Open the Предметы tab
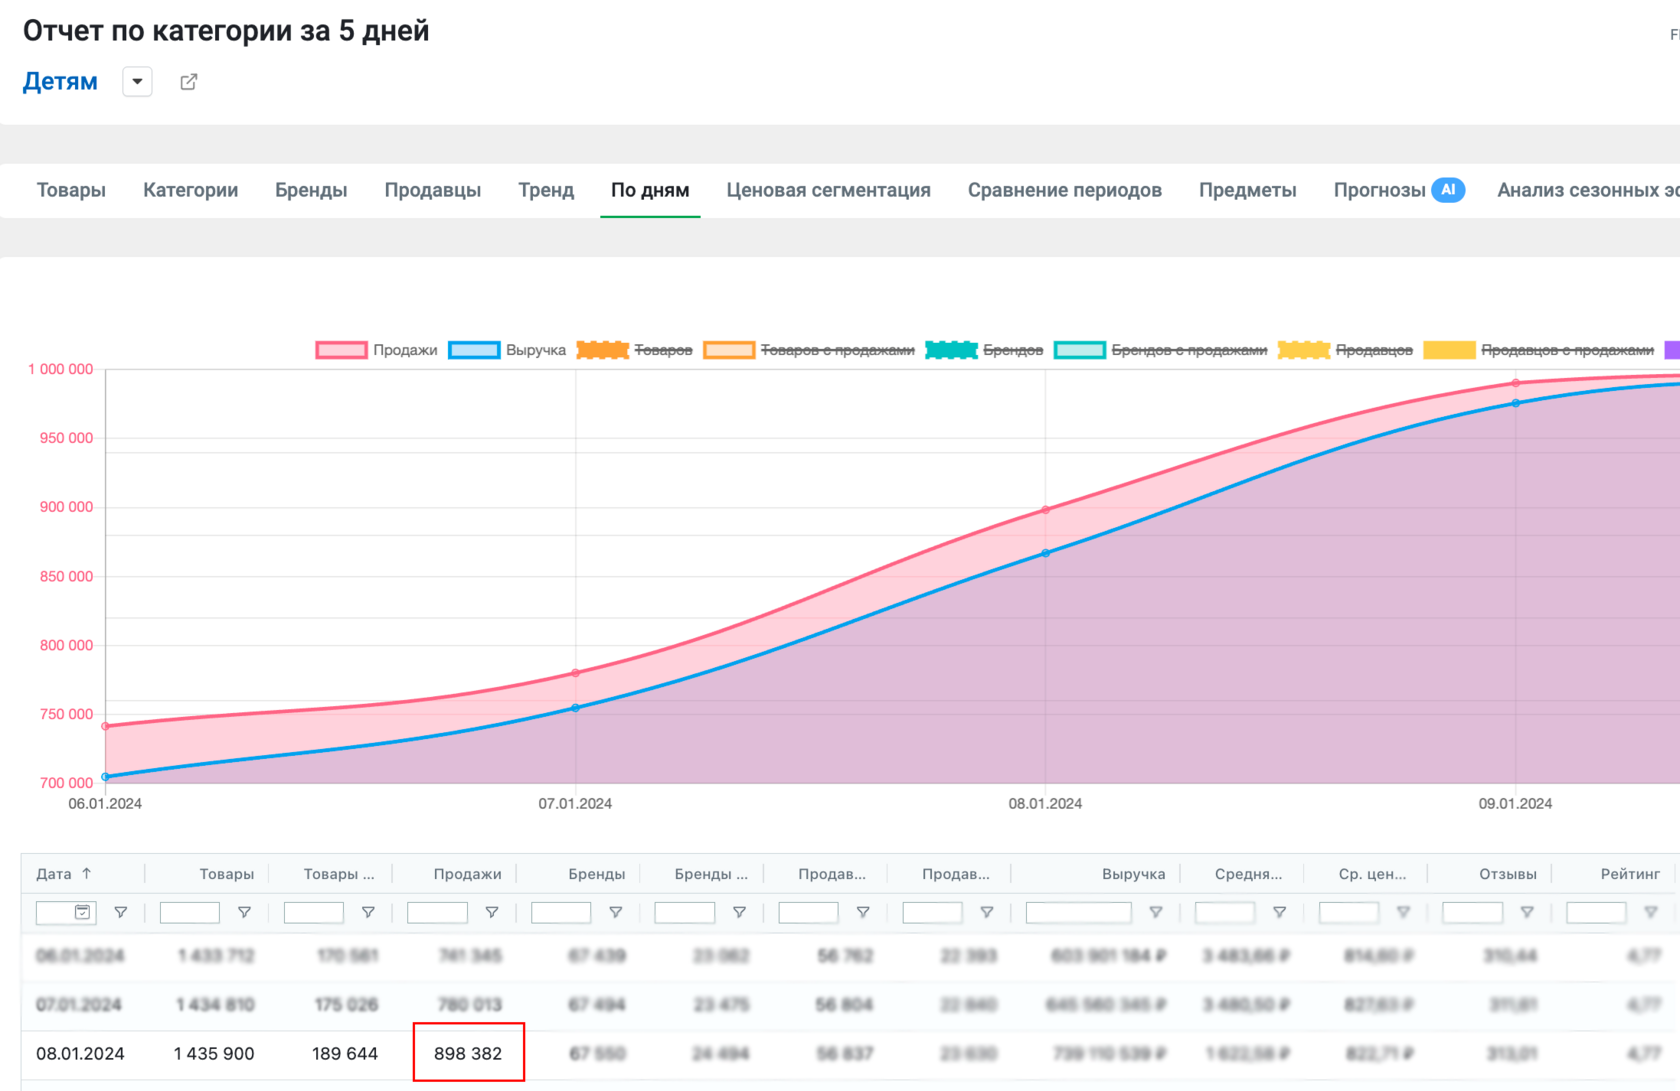 [x=1248, y=190]
